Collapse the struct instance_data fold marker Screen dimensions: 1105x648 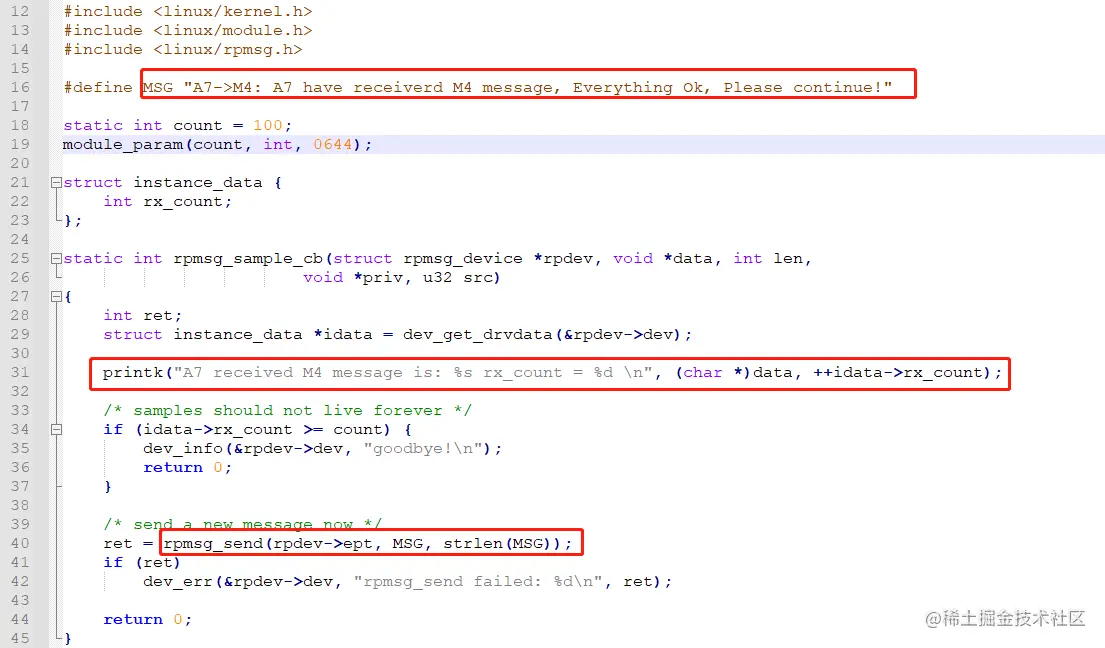point(56,182)
